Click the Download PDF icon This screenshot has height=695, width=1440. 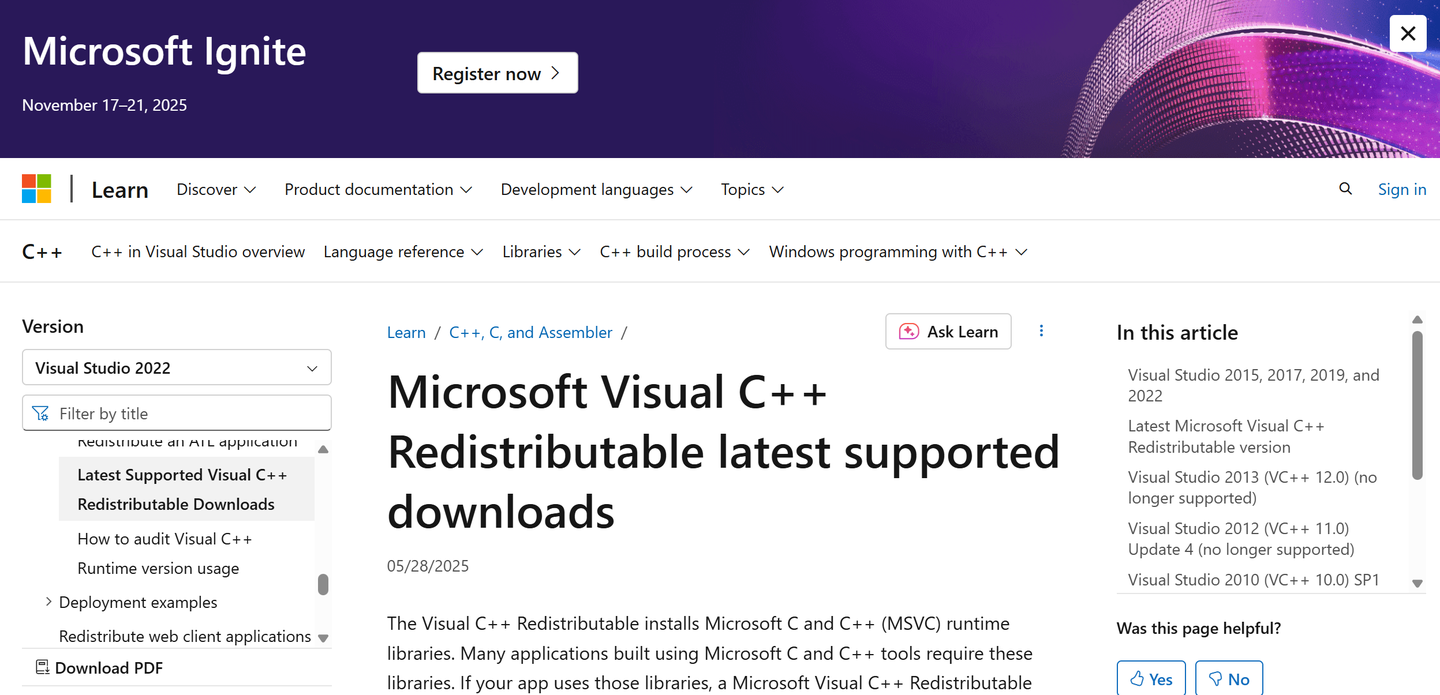[42, 667]
